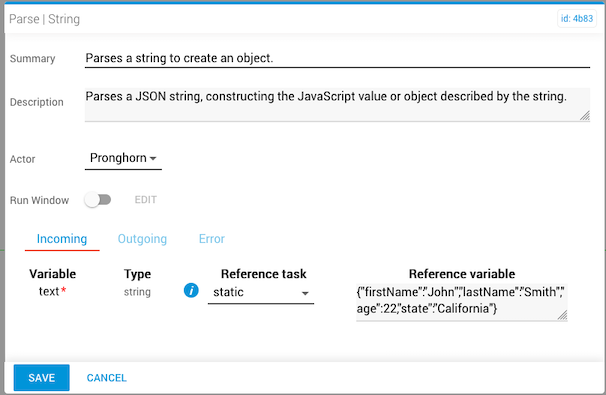Switch to the Incoming tab
Image resolution: width=606 pixels, height=395 pixels.
pyautogui.click(x=62, y=239)
